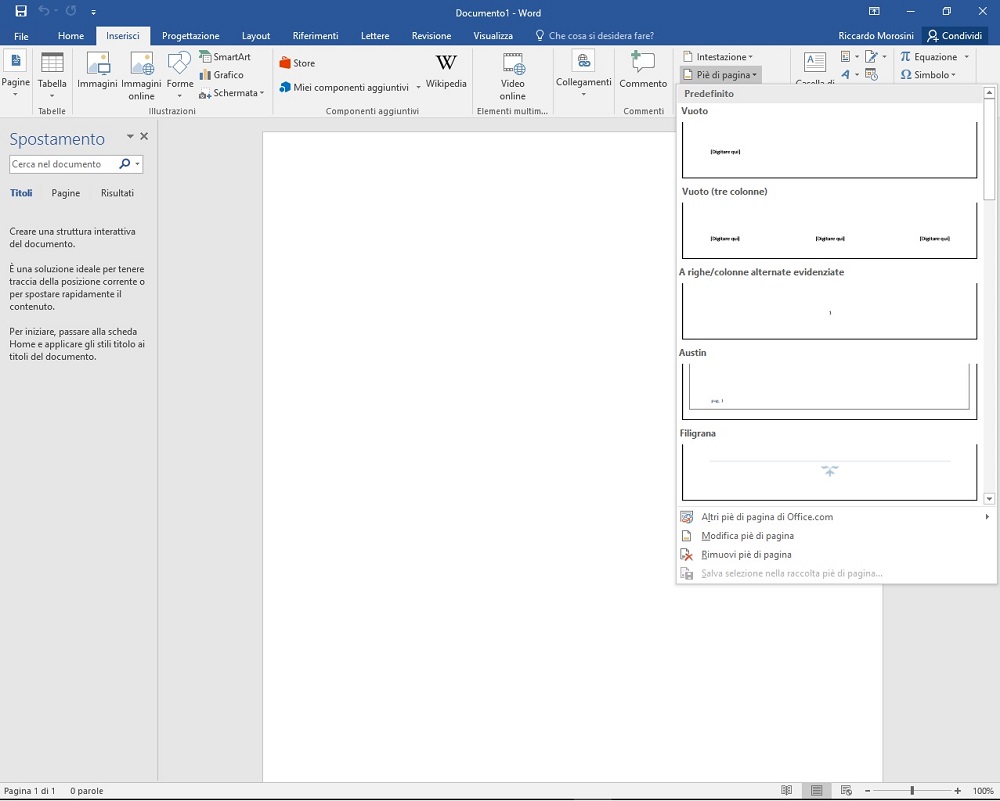Switch to the Revisione tab
This screenshot has height=801, width=1000.
(431, 36)
